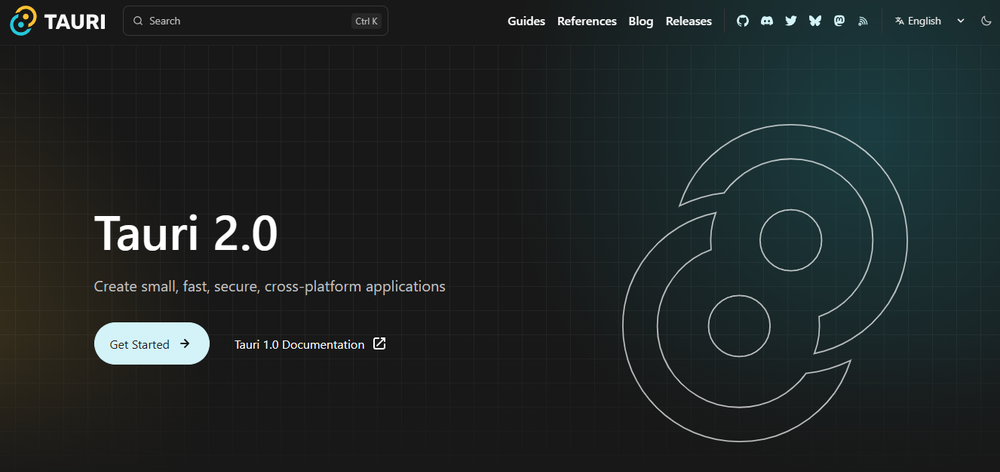Click the 'Create small, fast, secure' tagline
The image size is (1000, 472).
pos(269,286)
